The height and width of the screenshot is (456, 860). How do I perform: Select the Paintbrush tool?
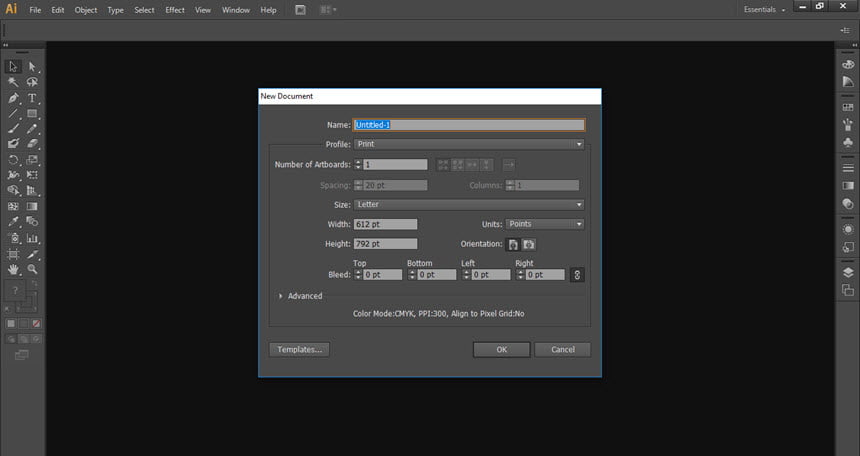point(13,129)
